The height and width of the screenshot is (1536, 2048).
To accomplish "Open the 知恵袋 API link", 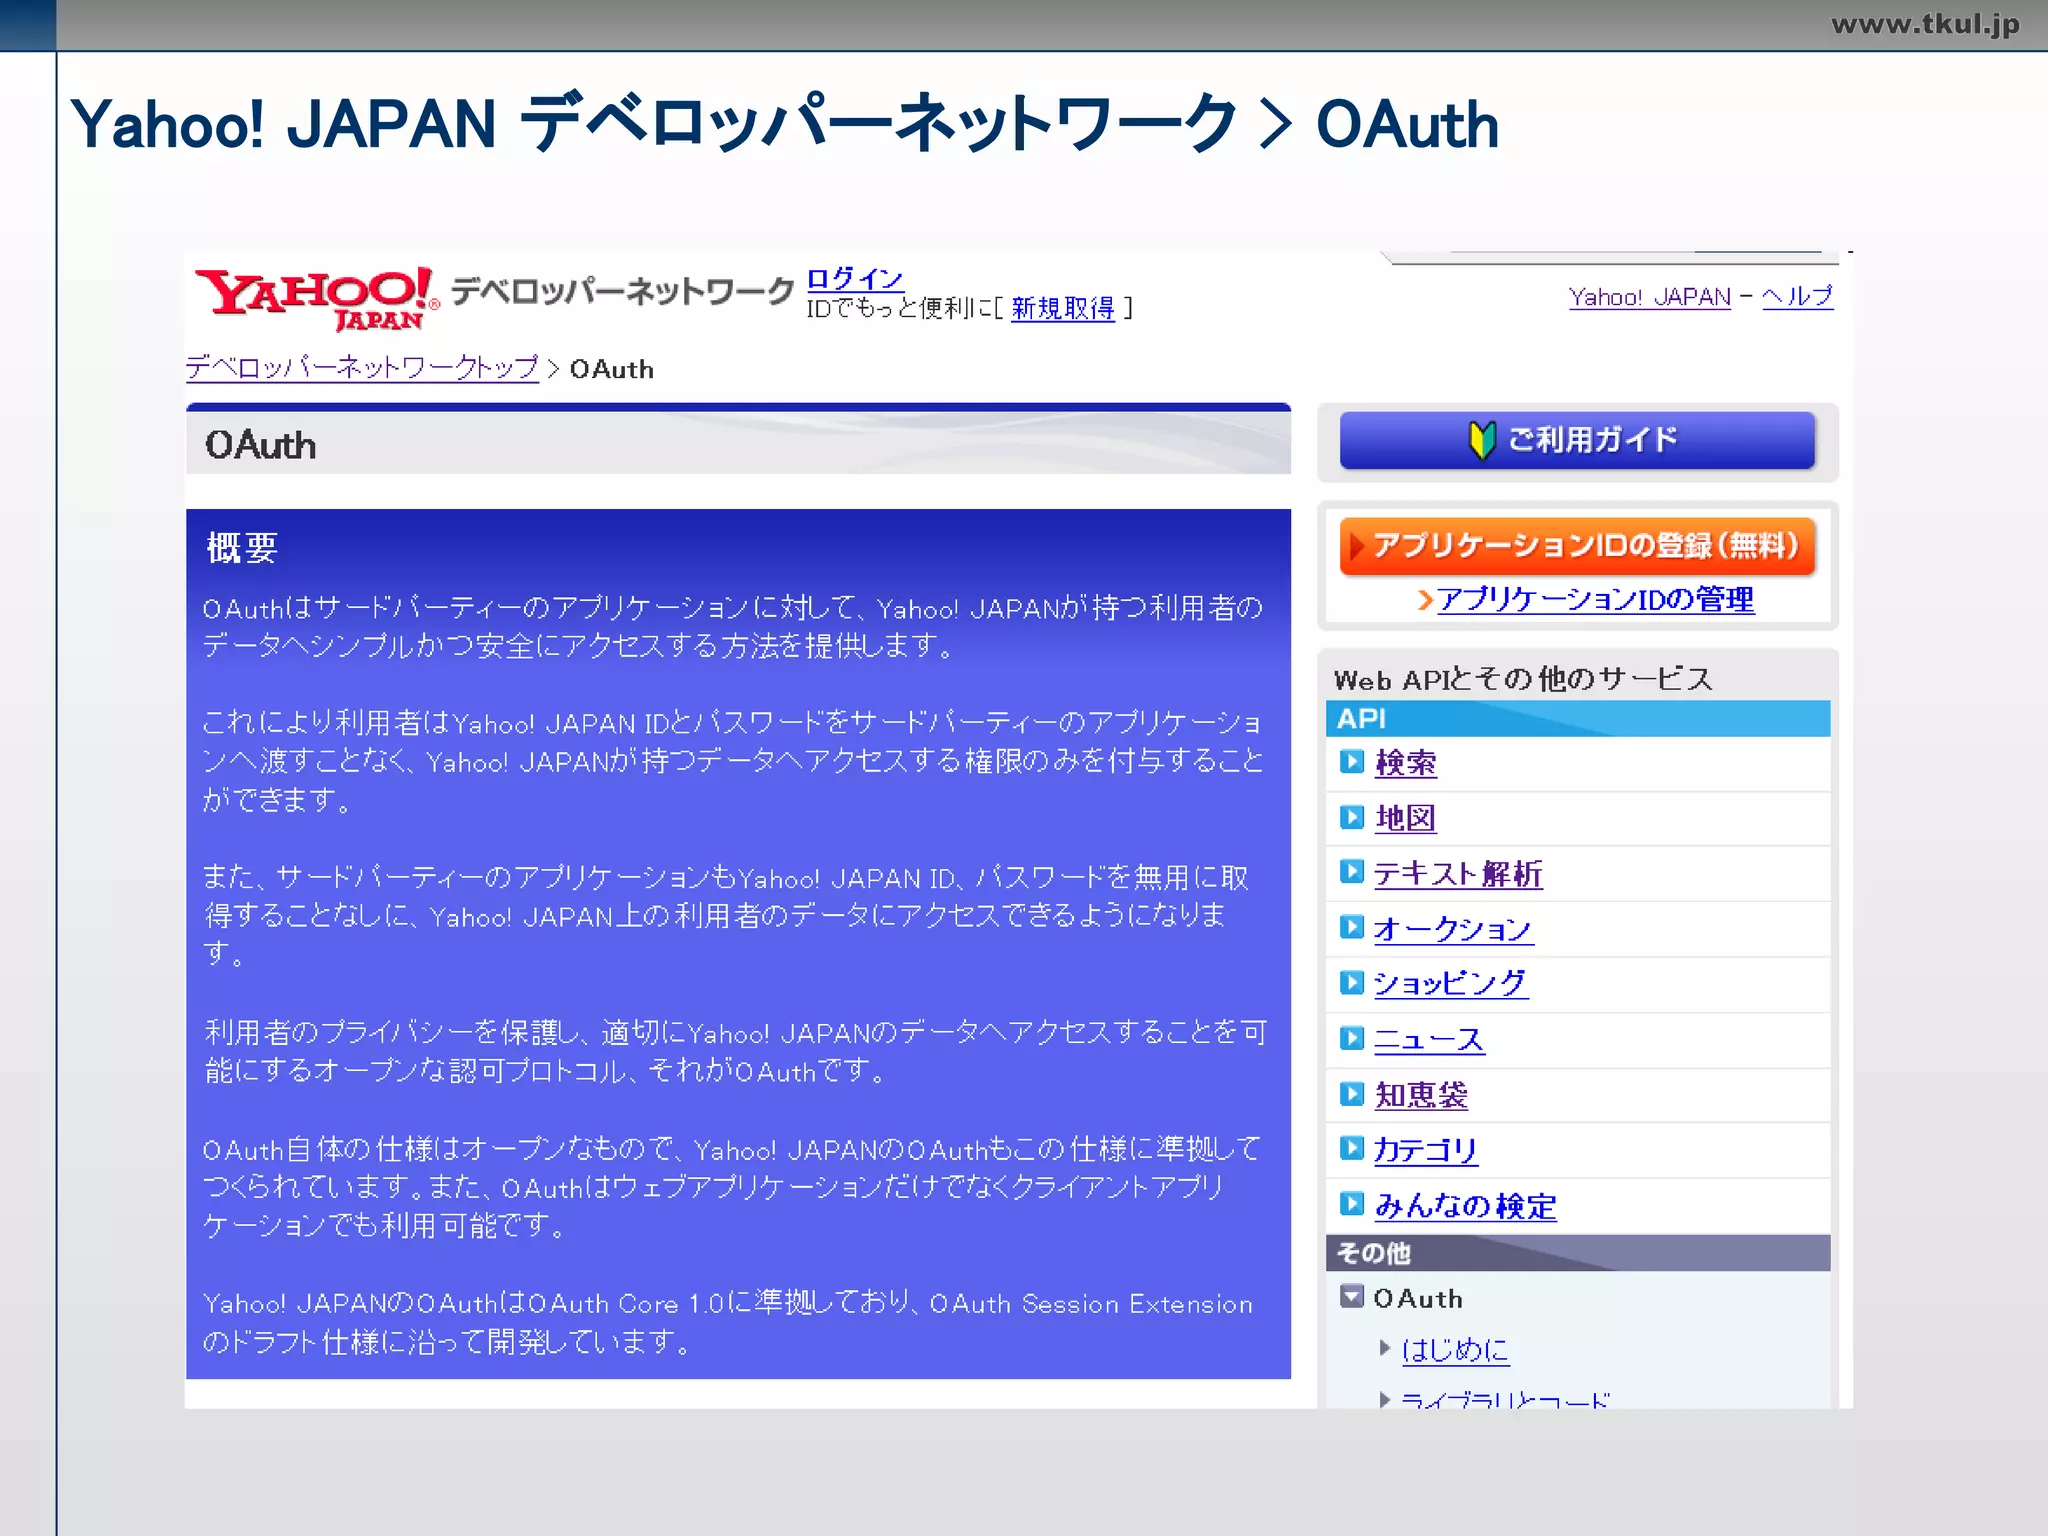I will 1421,1095.
